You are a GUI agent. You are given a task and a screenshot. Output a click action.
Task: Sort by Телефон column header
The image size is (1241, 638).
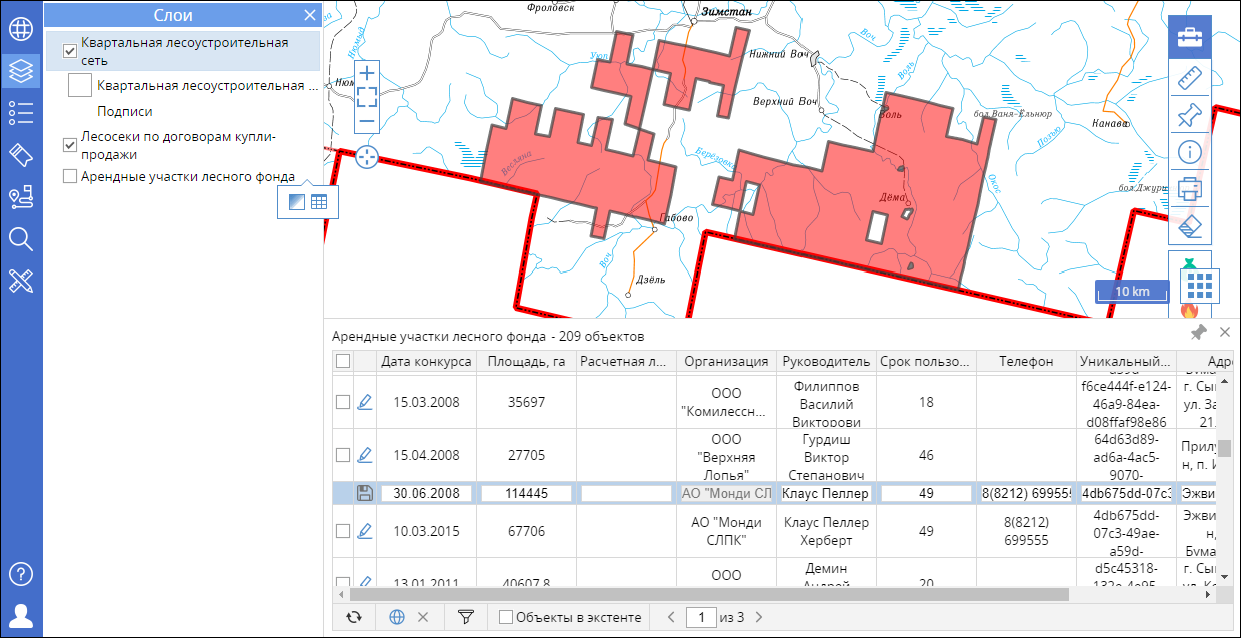tap(1026, 361)
